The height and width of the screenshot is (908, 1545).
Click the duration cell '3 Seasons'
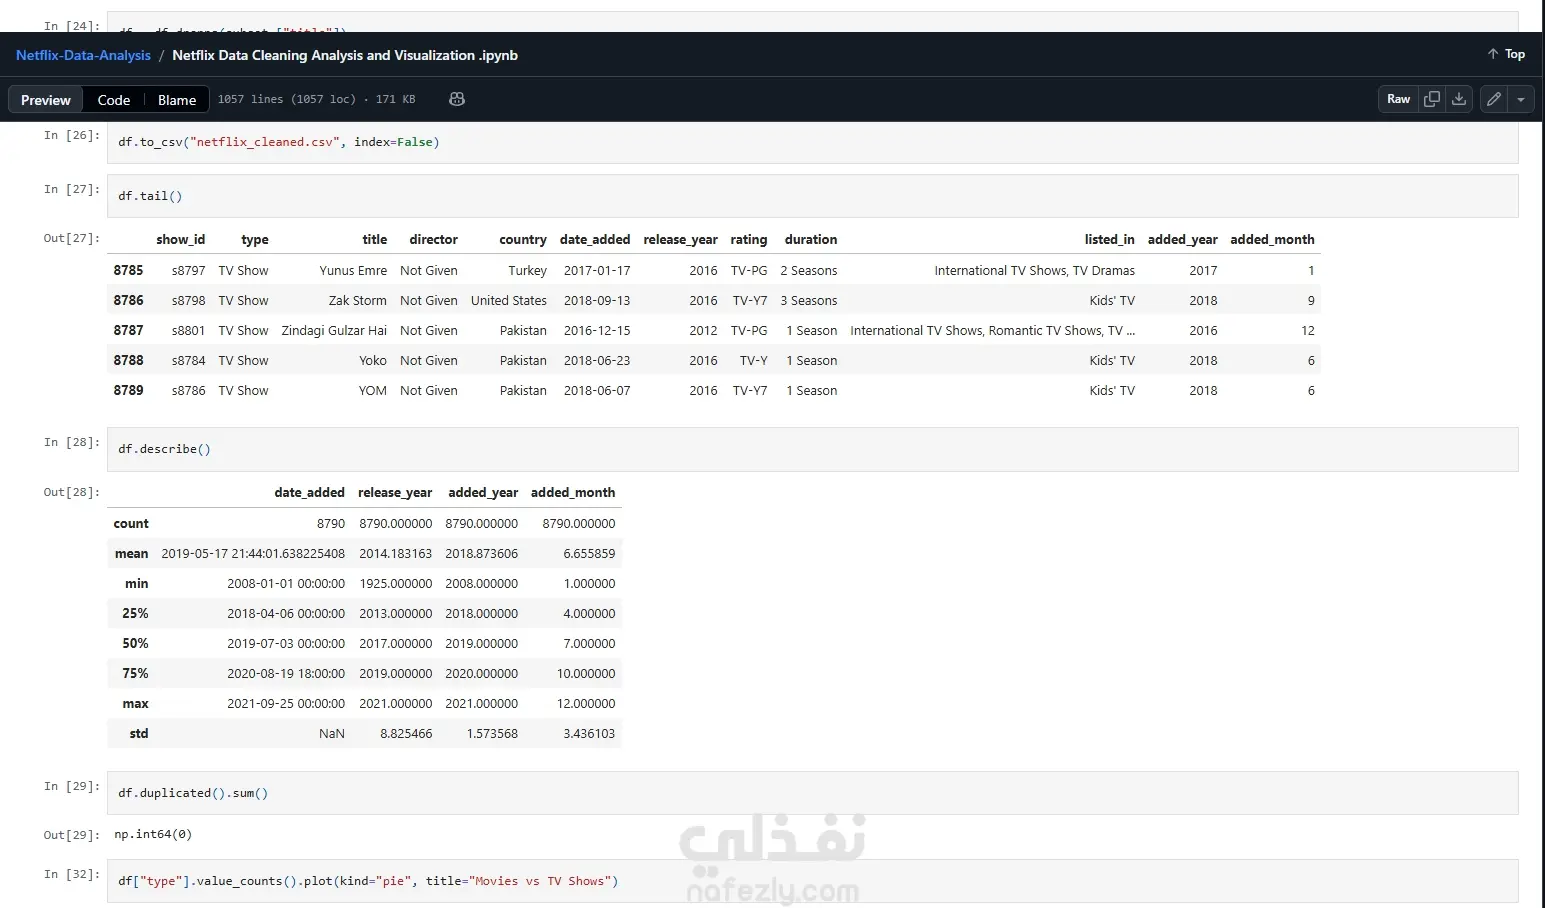pyautogui.click(x=809, y=301)
